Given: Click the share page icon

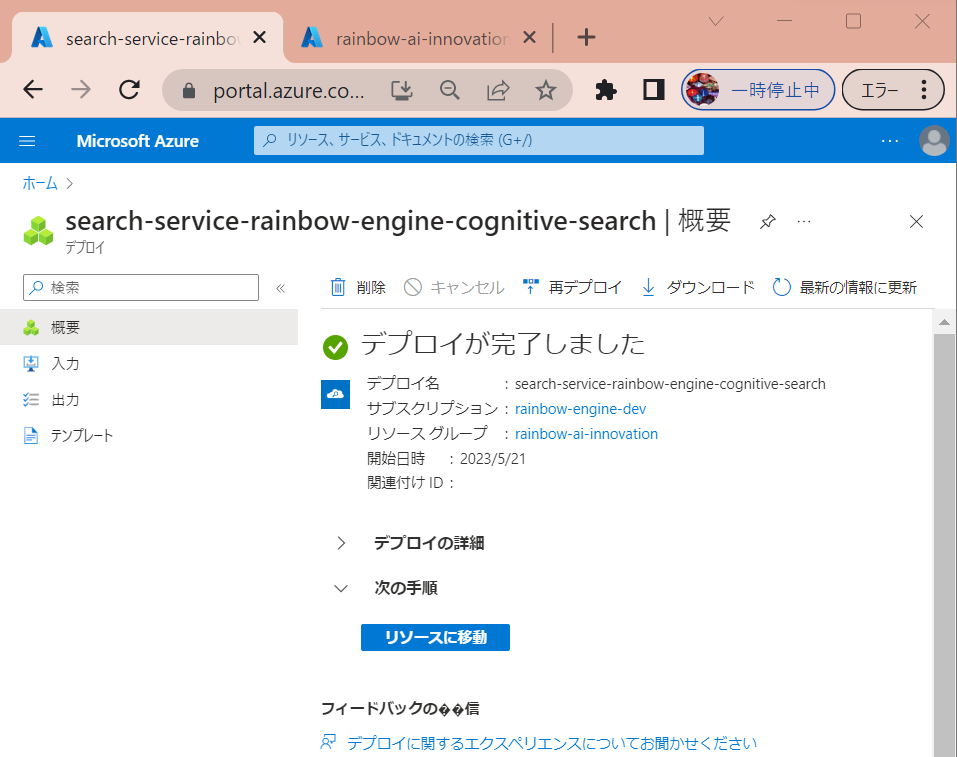Looking at the screenshot, I should [x=498, y=91].
